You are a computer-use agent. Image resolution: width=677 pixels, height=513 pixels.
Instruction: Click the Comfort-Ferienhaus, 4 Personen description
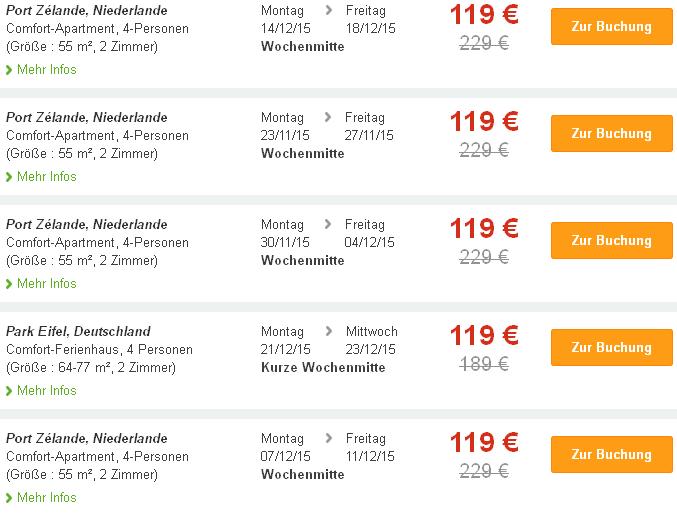[99, 350]
